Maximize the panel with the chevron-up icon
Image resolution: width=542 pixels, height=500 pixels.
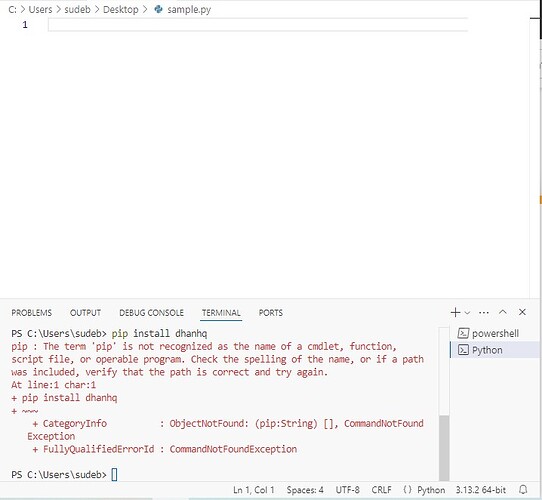(x=503, y=312)
